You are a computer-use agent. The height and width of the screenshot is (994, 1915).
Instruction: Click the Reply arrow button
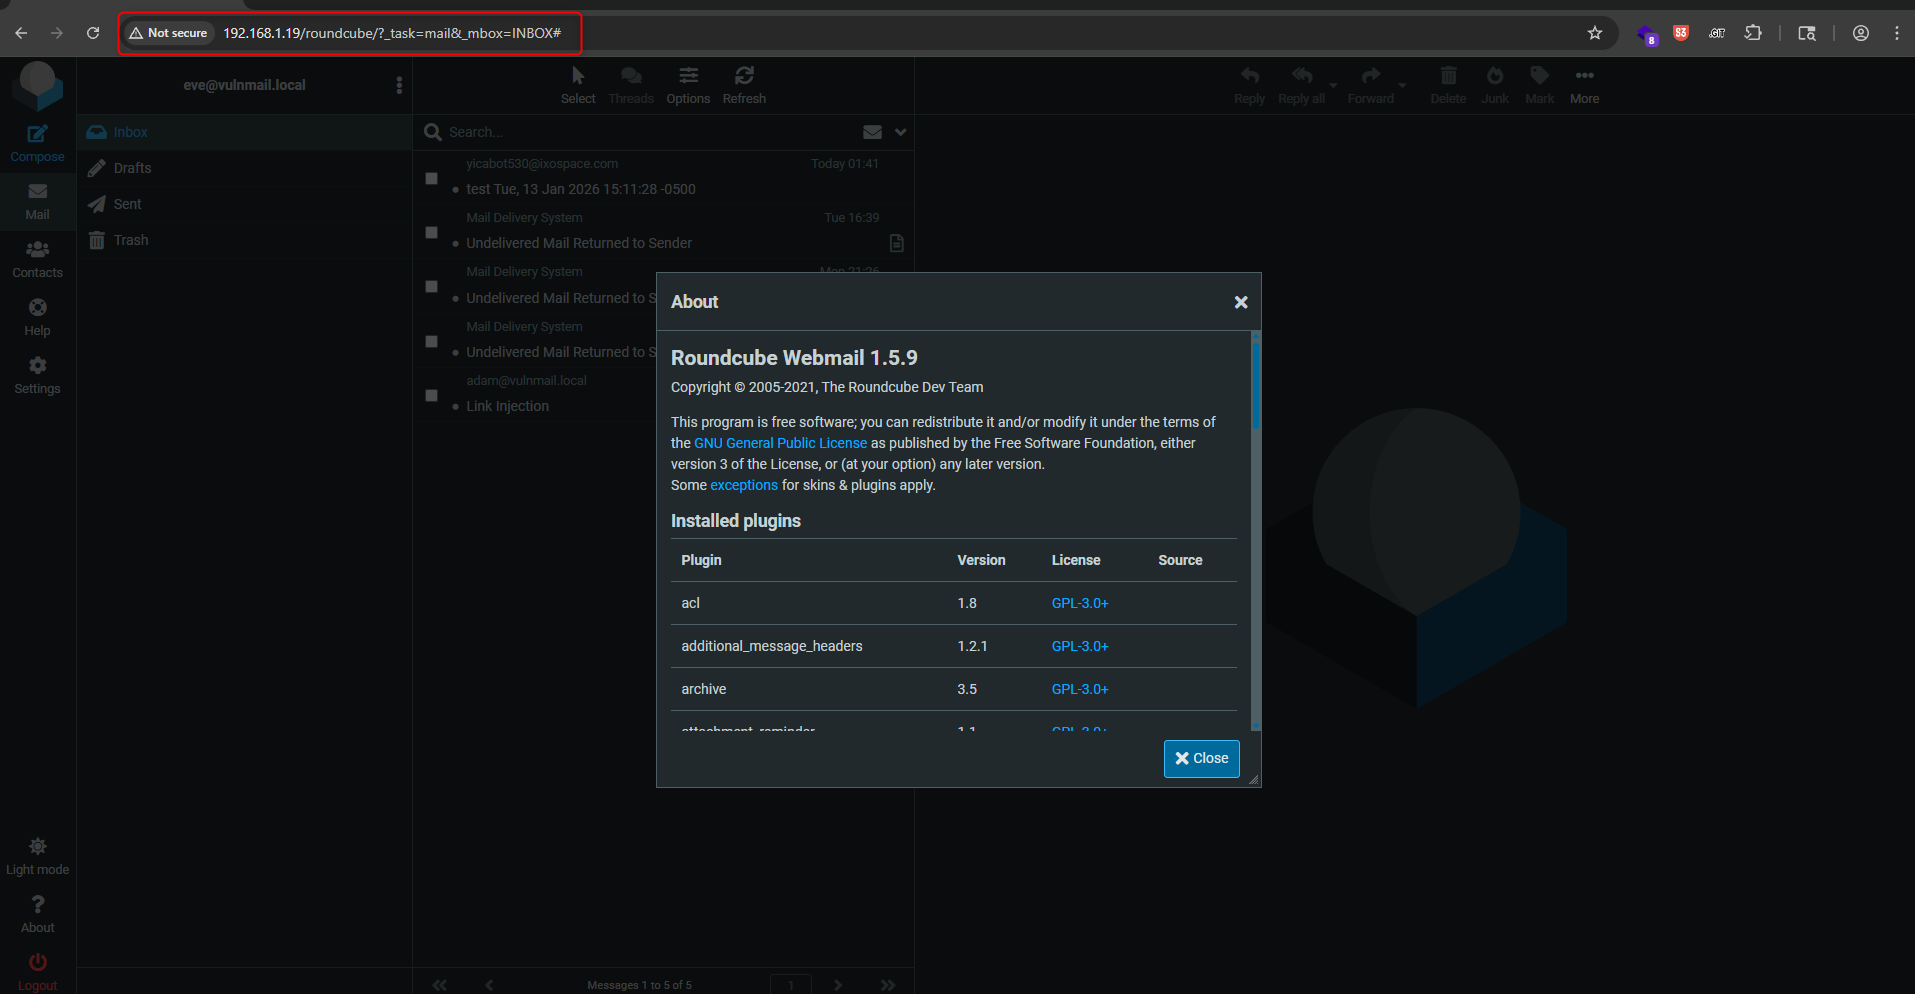(x=1249, y=85)
